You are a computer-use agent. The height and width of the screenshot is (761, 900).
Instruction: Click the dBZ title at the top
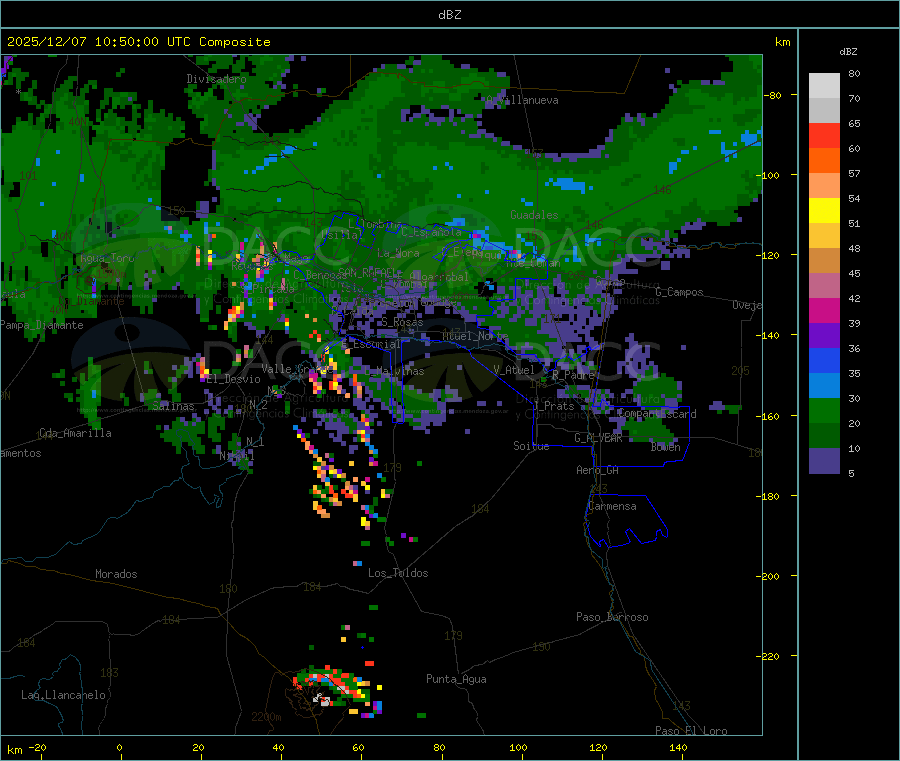coord(449,15)
